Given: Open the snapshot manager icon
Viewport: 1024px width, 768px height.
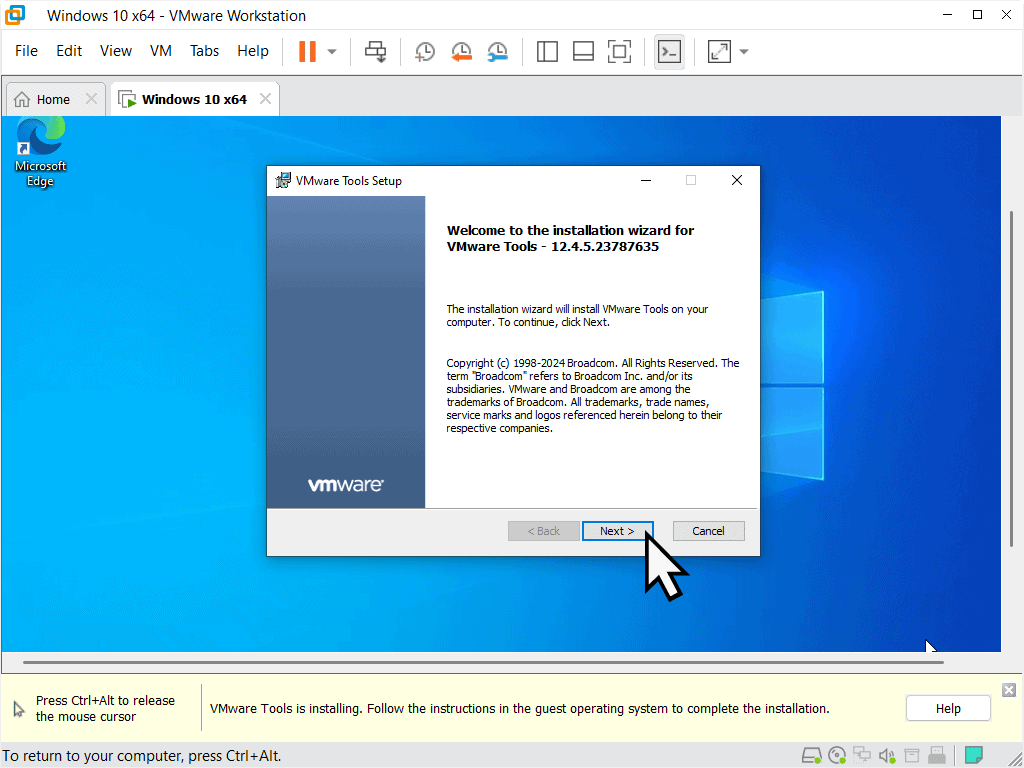Looking at the screenshot, I should pos(497,52).
